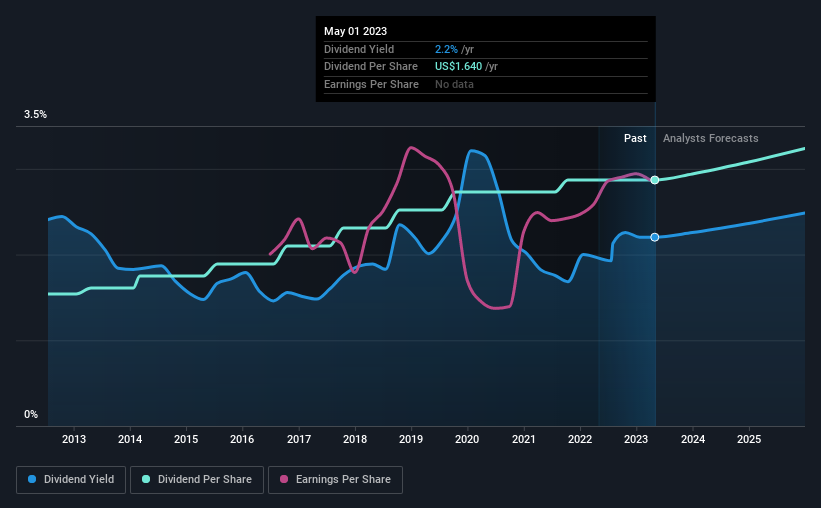Image resolution: width=821 pixels, height=508 pixels.
Task: Click the tooltip Dividend Yield row label
Action: point(359,49)
